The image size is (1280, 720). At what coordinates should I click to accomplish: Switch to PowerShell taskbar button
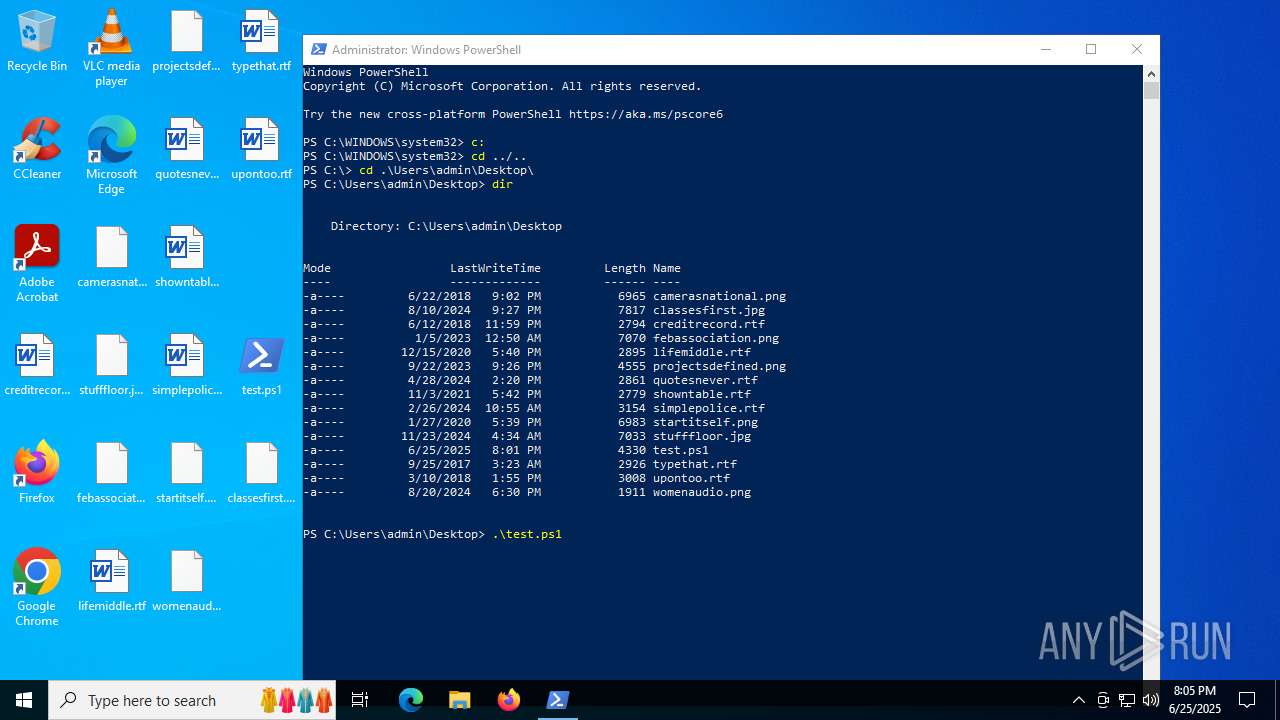point(558,700)
